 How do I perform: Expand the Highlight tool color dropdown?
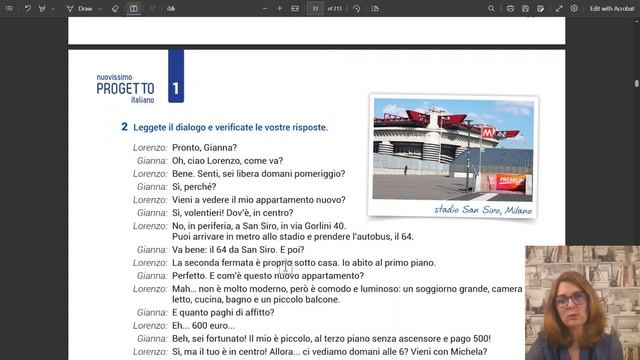coord(53,9)
